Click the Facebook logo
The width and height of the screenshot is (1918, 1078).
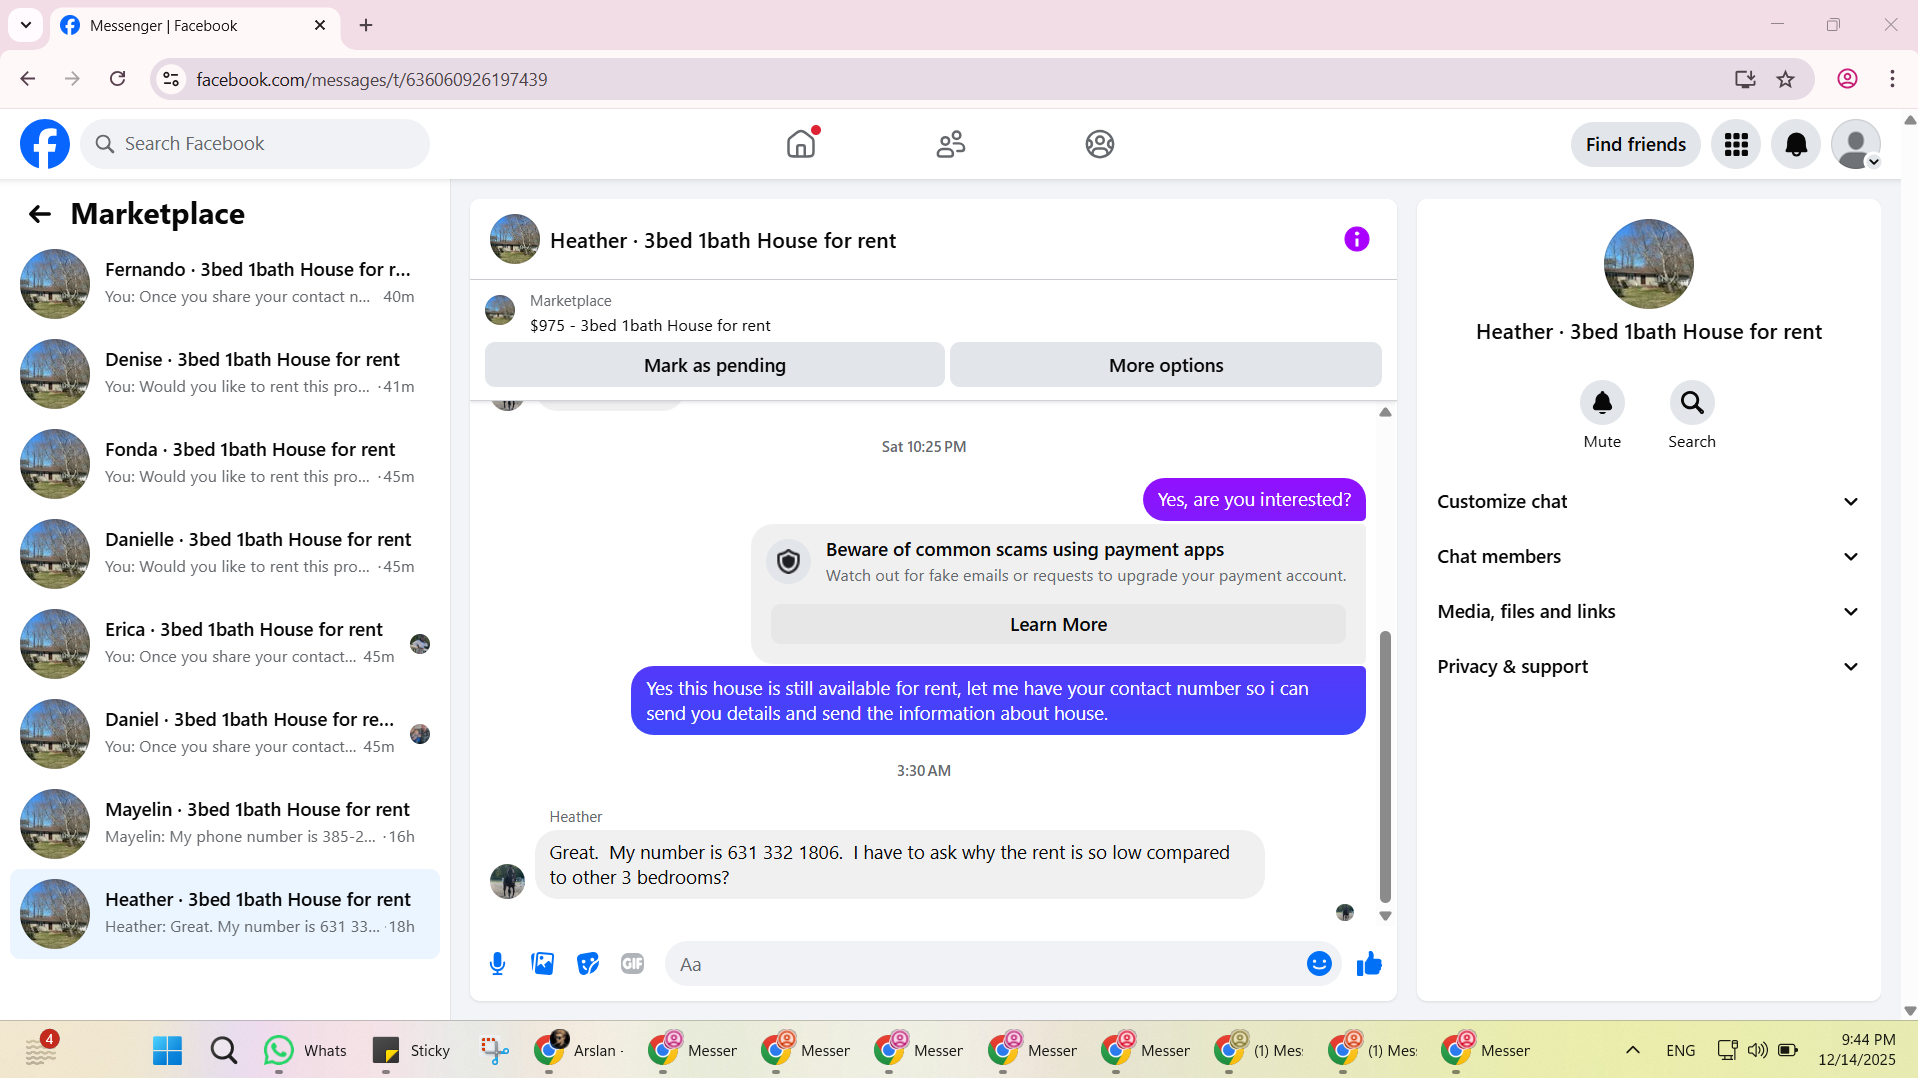(45, 144)
